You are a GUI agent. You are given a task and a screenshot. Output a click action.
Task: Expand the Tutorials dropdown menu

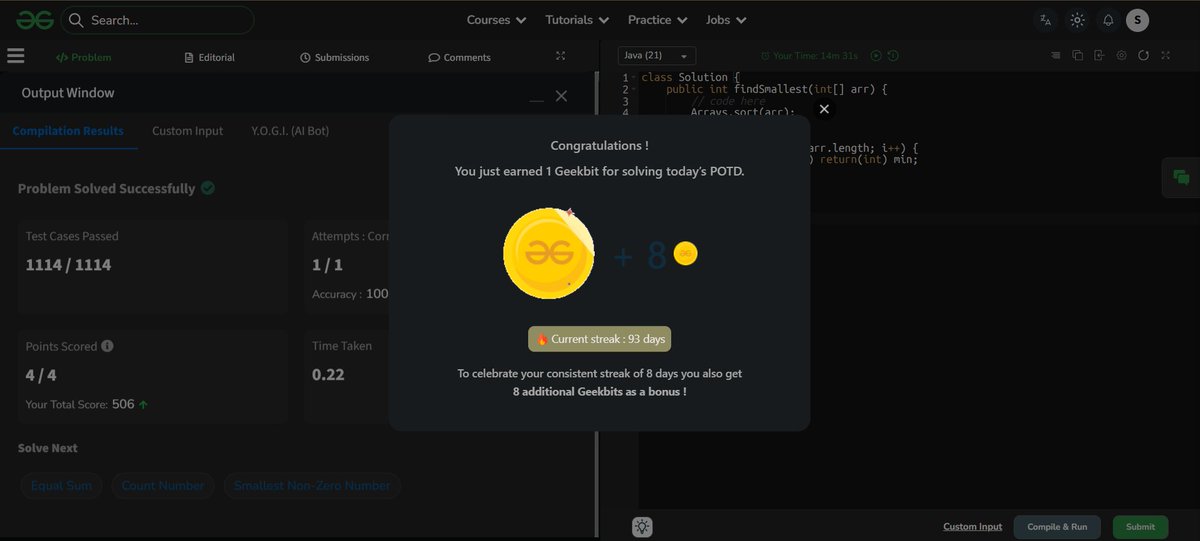click(x=577, y=20)
